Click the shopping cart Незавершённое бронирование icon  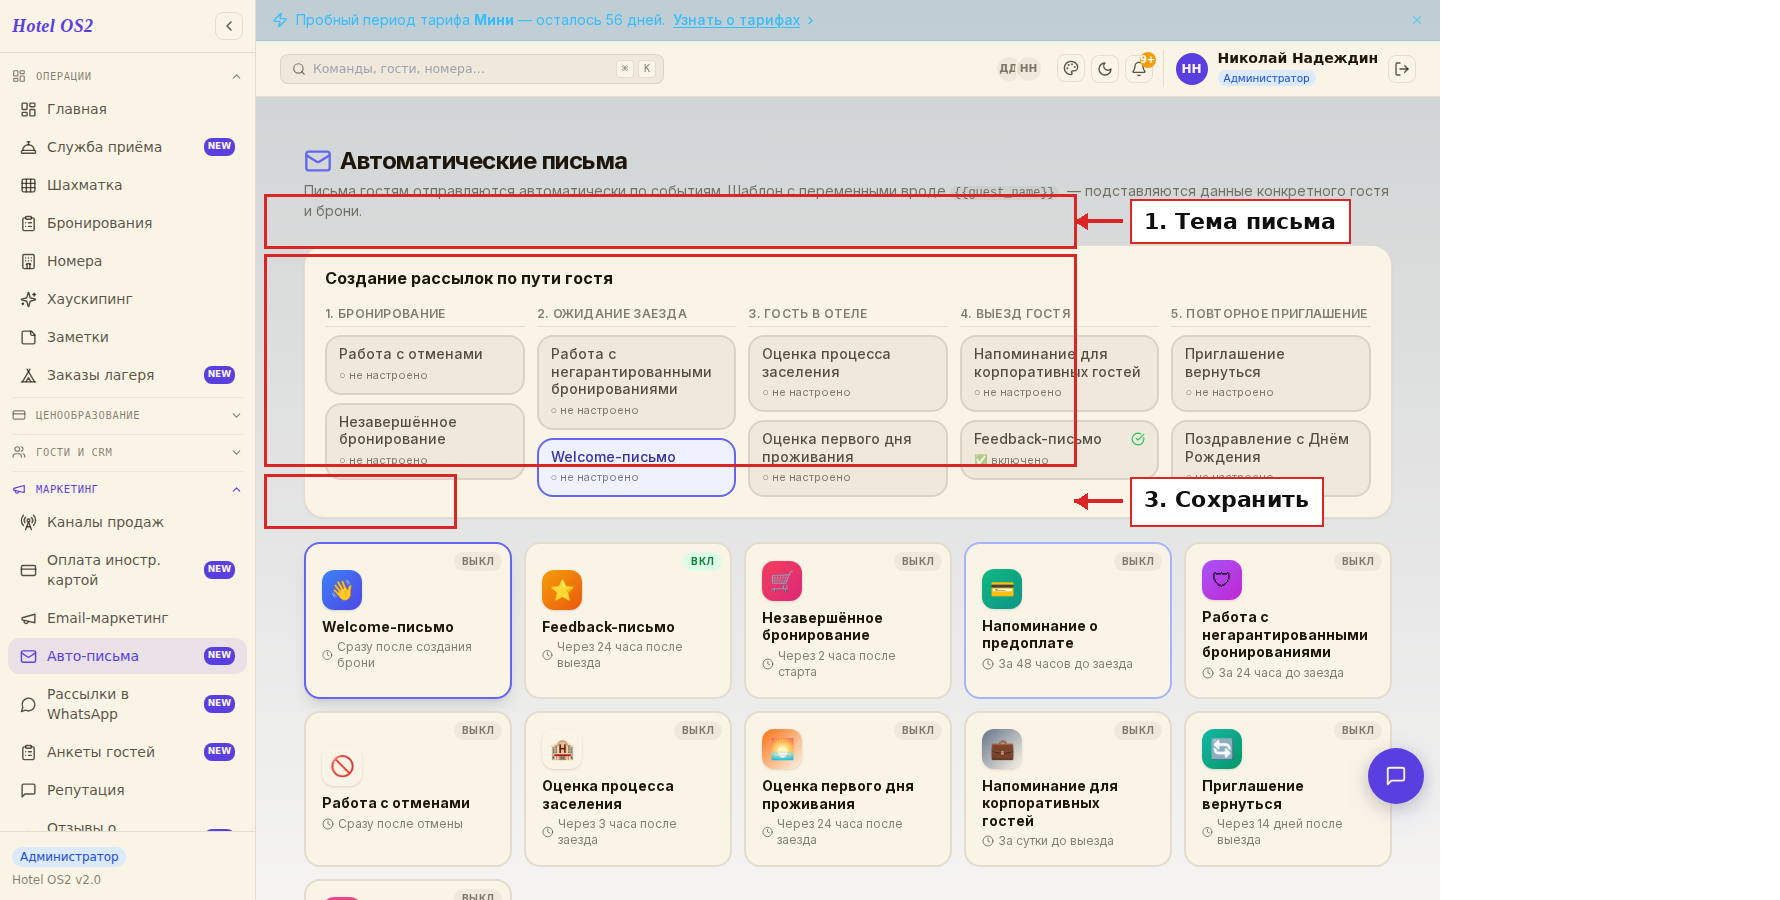point(782,581)
